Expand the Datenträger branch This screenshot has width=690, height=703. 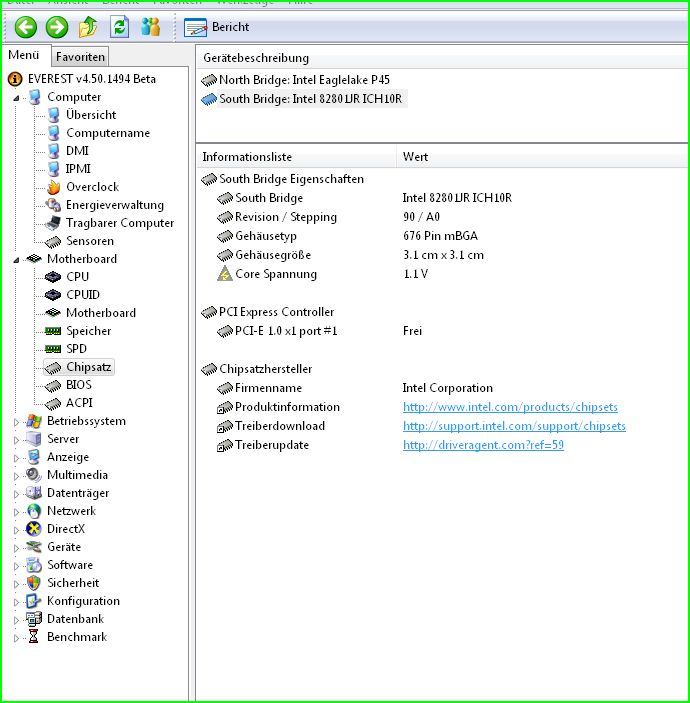pyautogui.click(x=16, y=493)
